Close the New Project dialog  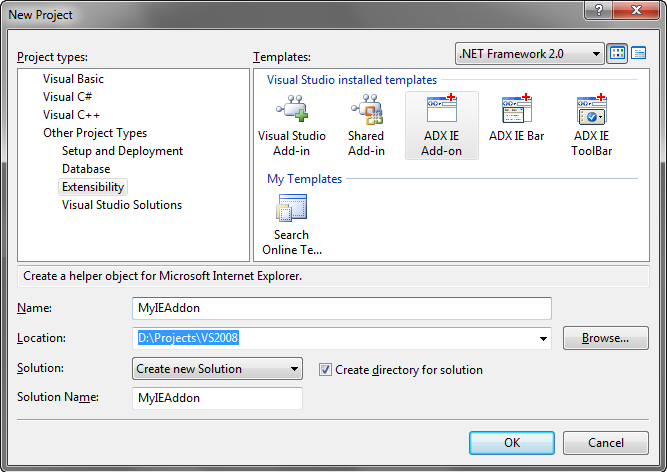[636, 10]
